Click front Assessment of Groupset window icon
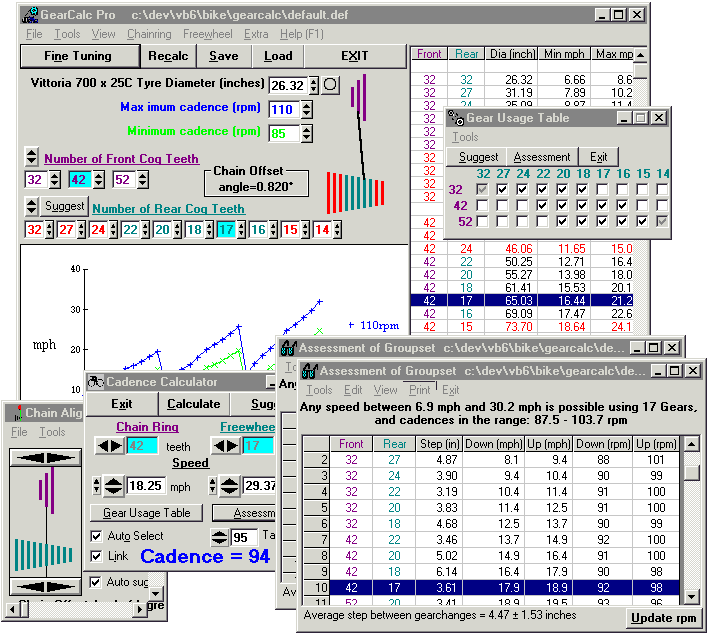707x634 pixels. tap(309, 371)
